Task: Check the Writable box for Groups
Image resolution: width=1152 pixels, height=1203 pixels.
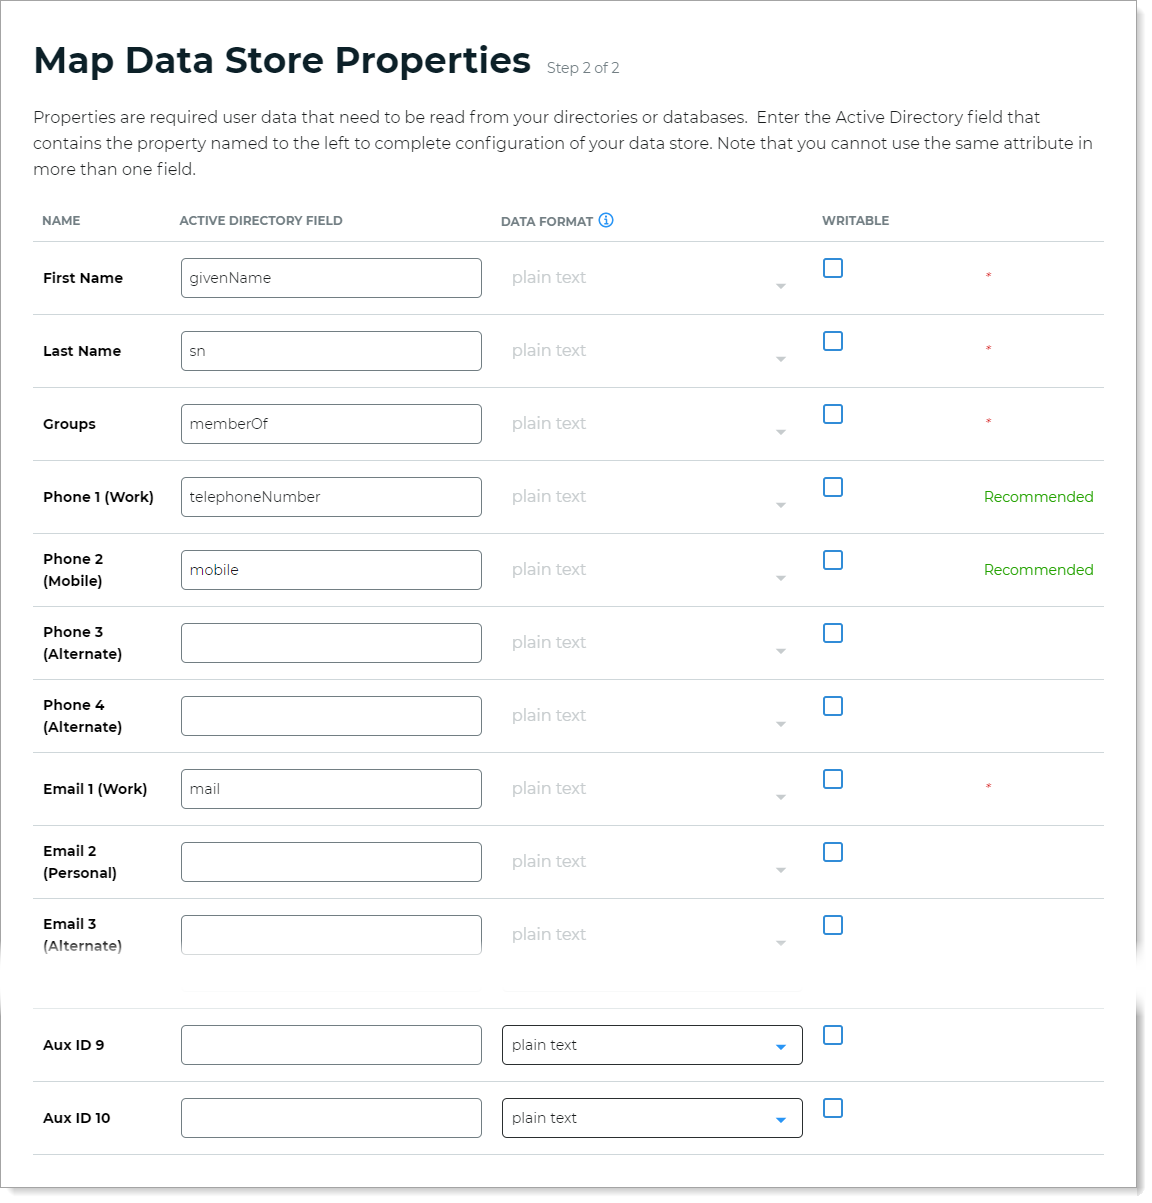Action: click(x=833, y=414)
